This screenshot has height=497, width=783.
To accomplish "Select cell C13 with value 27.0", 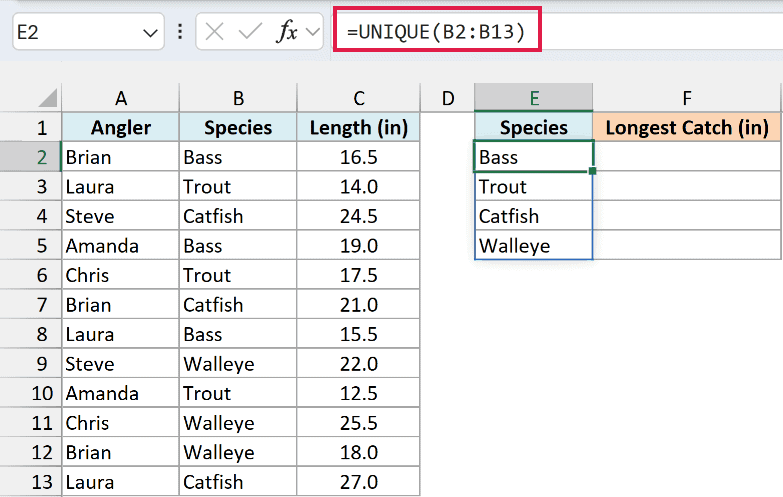I will [359, 482].
